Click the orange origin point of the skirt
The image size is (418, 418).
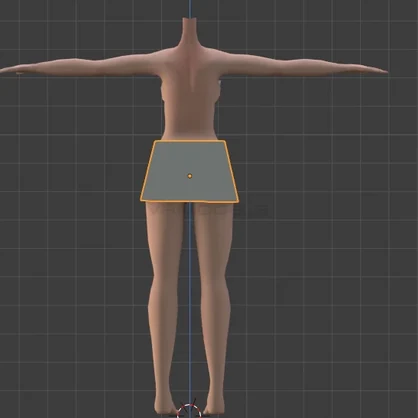(190, 176)
